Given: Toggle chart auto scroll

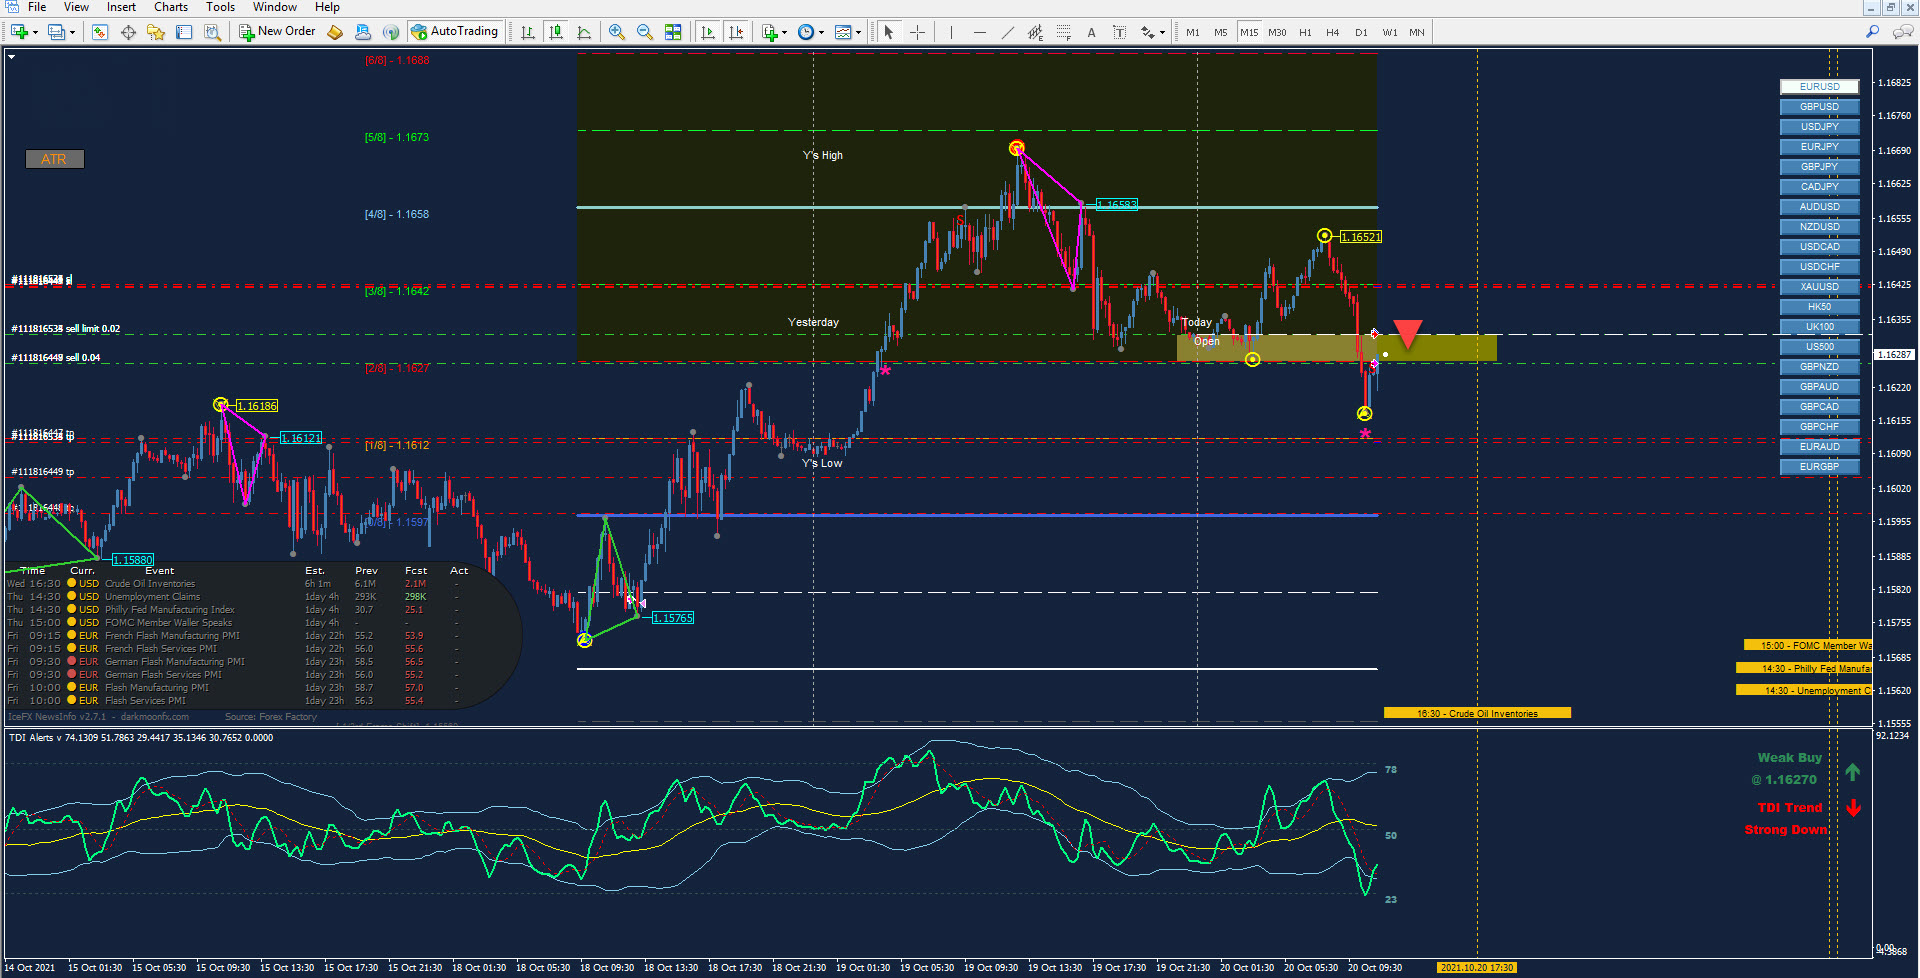Looking at the screenshot, I should pos(708,32).
